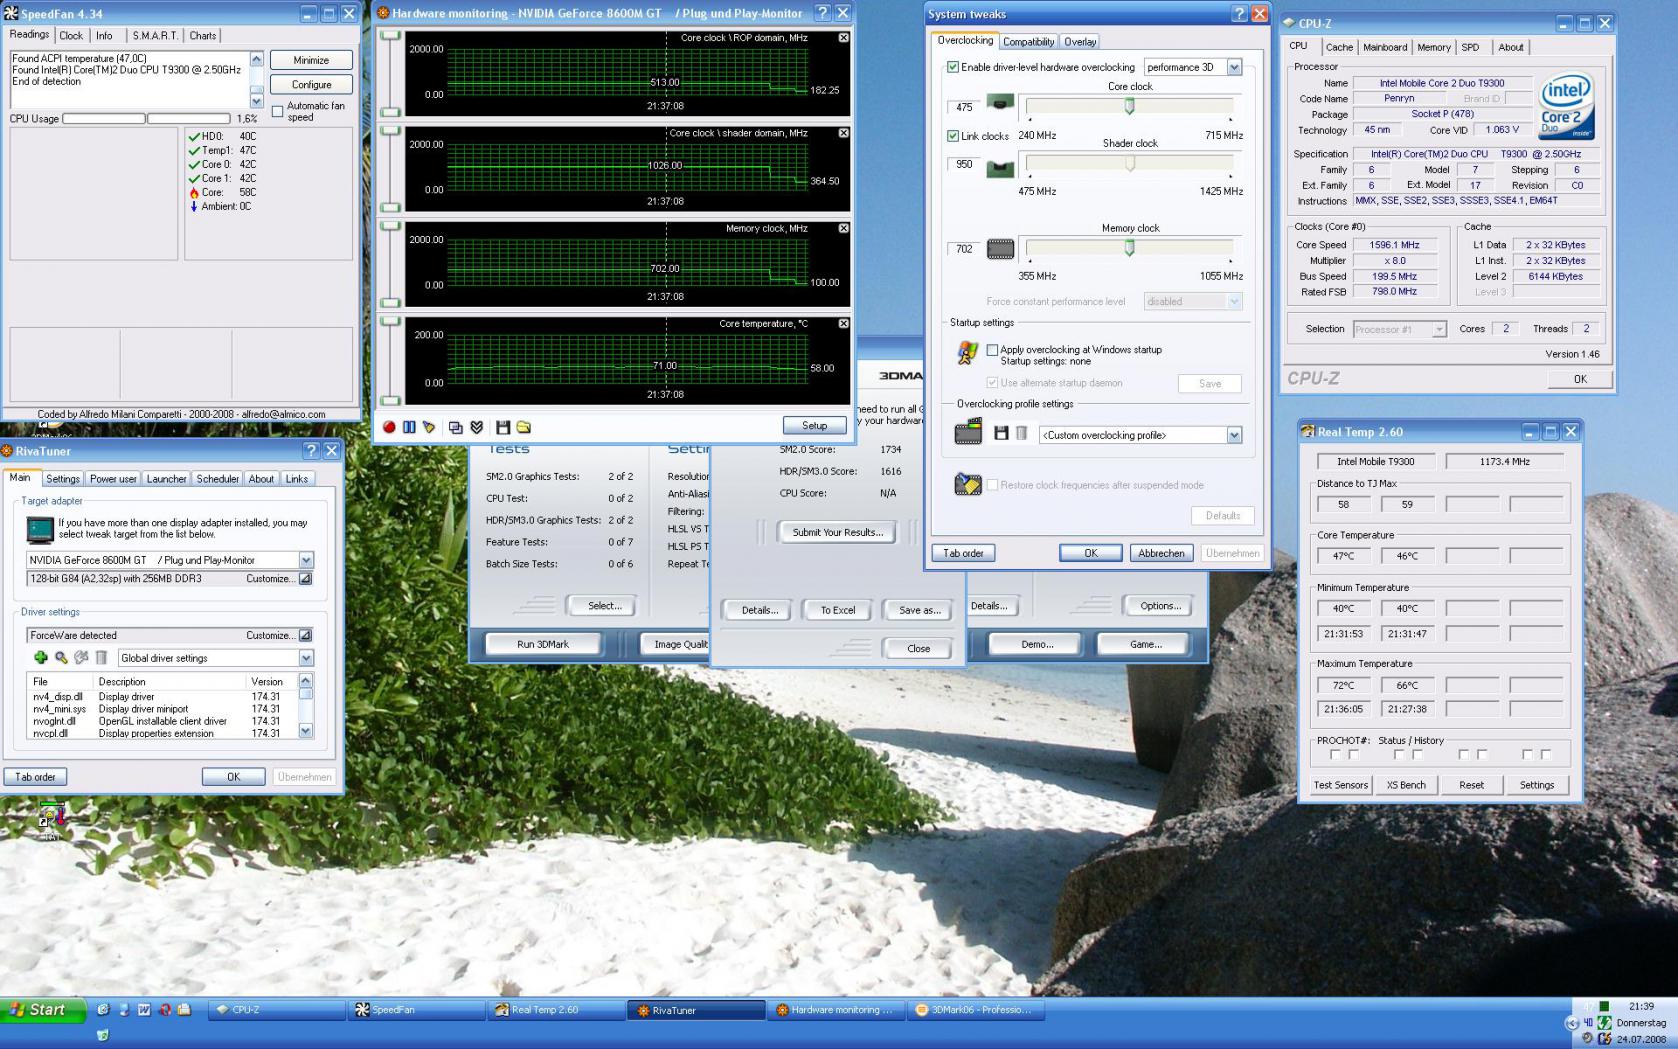
Task: Click the trash icon in RivaTuner Driver settings
Action: click(101, 657)
